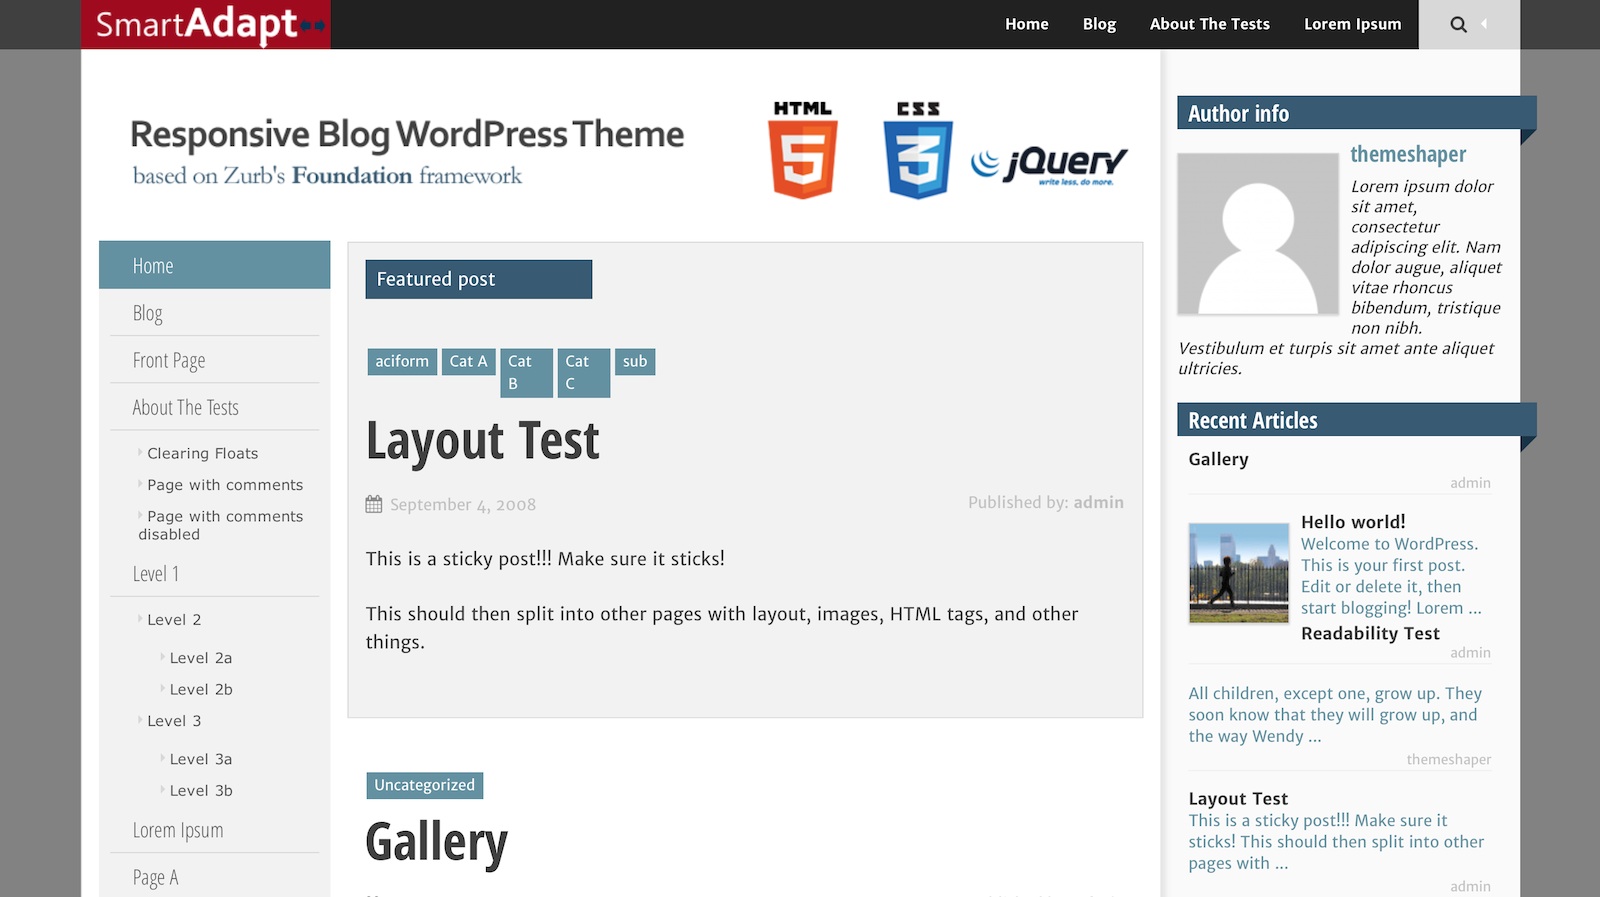The image size is (1600, 897).
Task: Open the Hello world! post thumbnail
Action: pyautogui.click(x=1238, y=573)
